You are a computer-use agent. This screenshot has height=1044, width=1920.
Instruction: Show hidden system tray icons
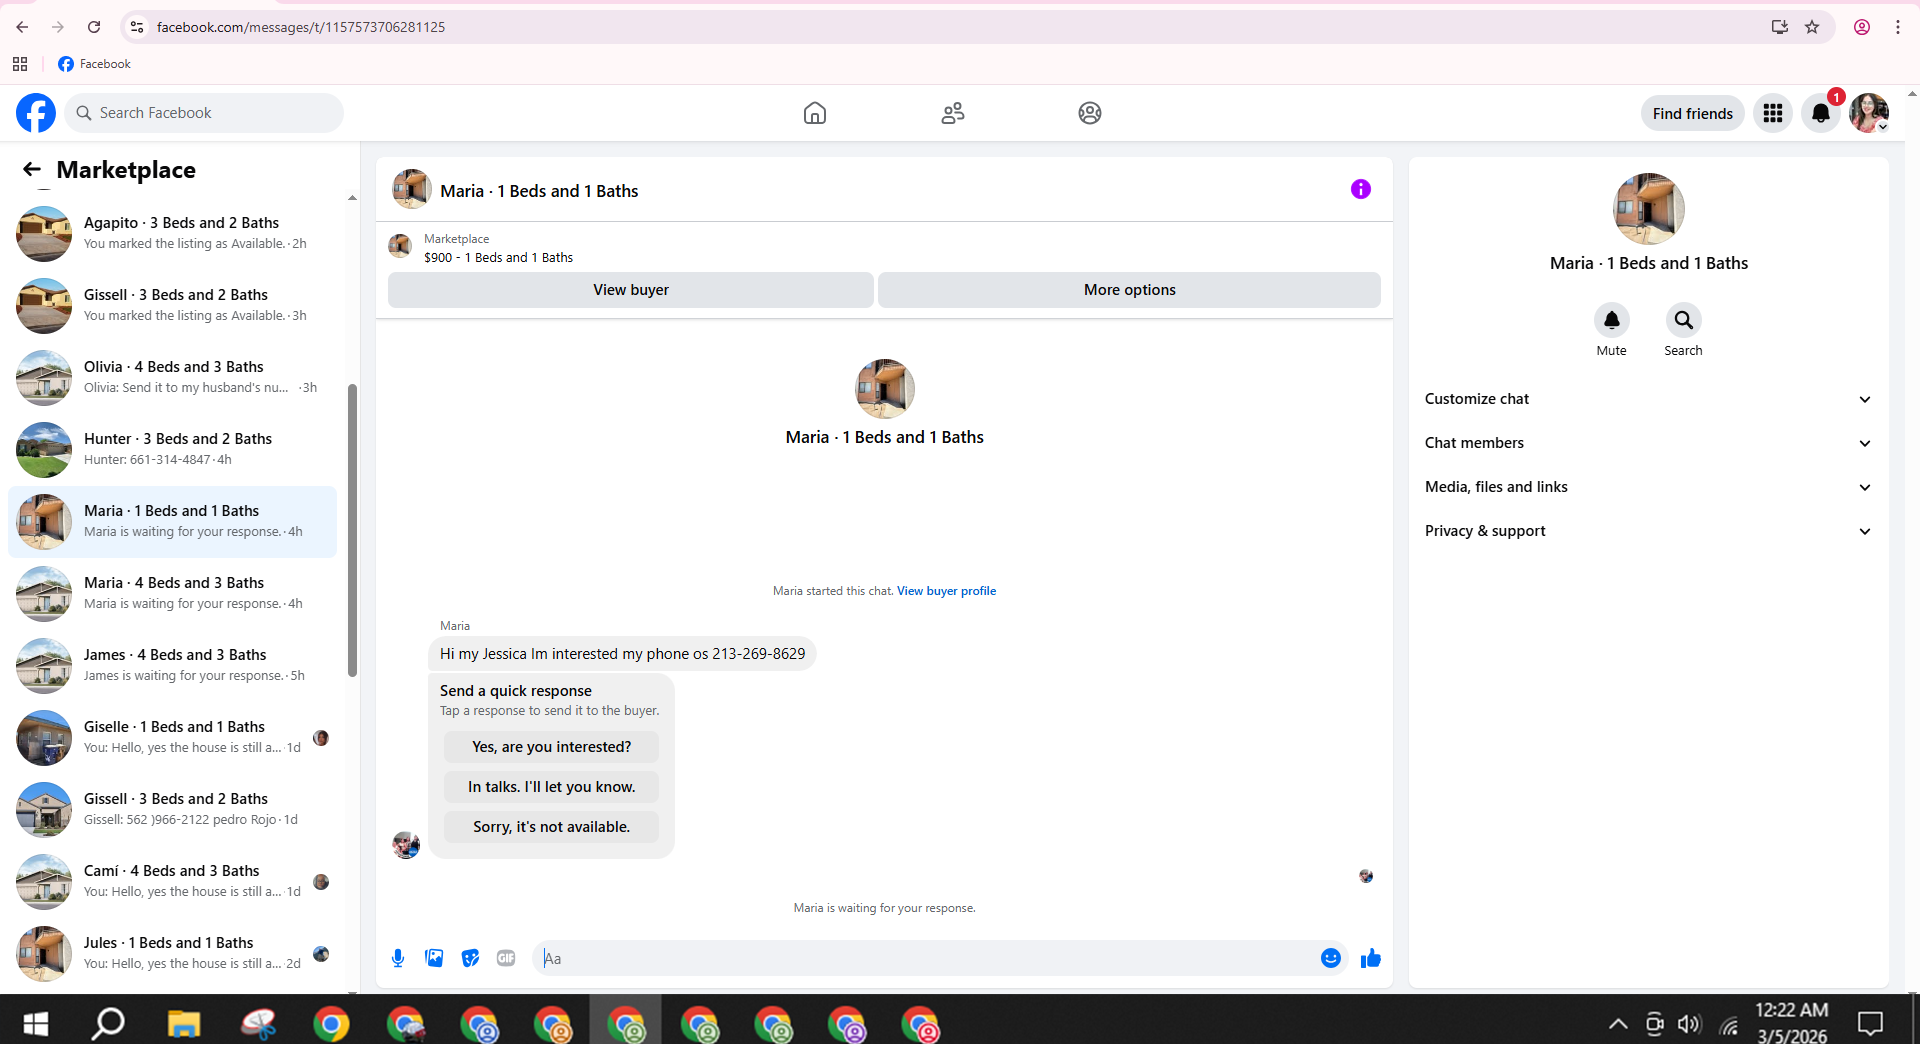[1618, 1024]
